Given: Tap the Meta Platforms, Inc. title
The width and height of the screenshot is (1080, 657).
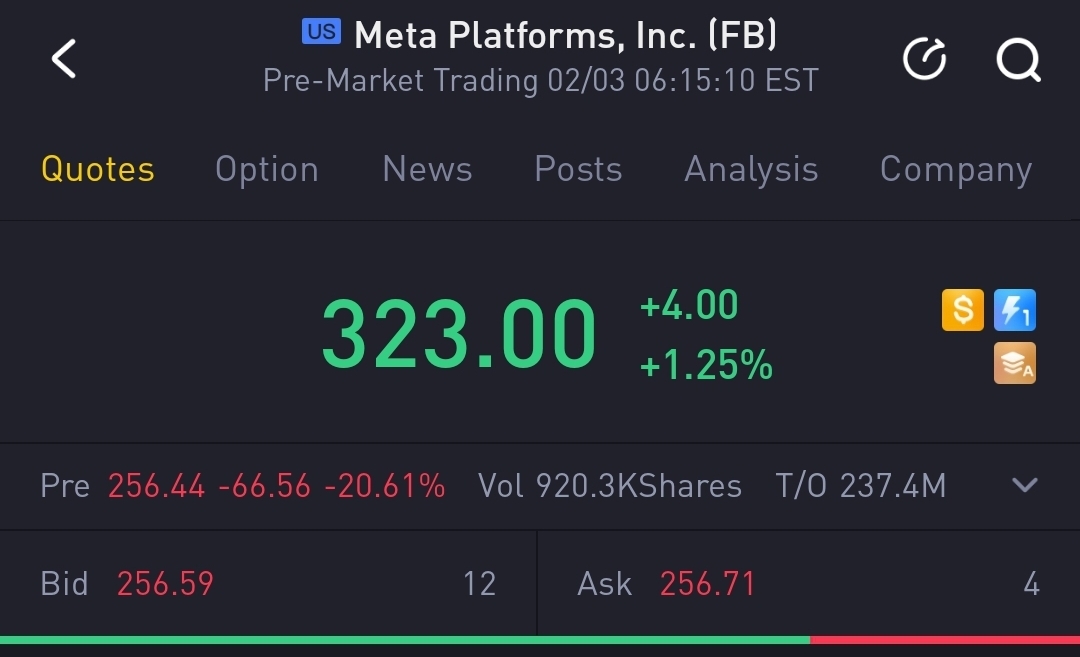Looking at the screenshot, I should (565, 35).
